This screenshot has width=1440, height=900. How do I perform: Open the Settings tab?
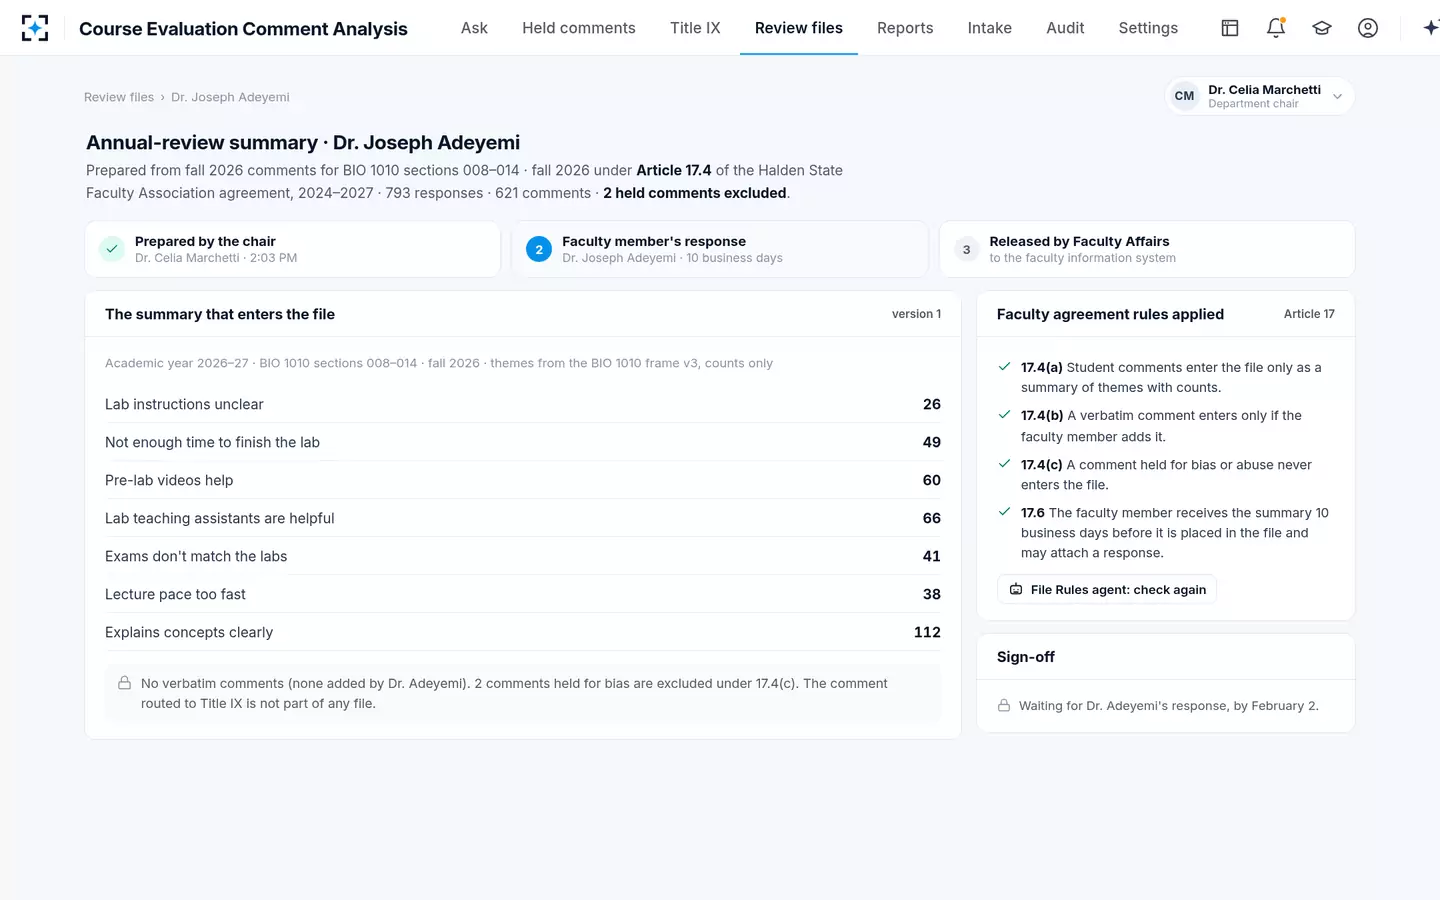(x=1148, y=28)
